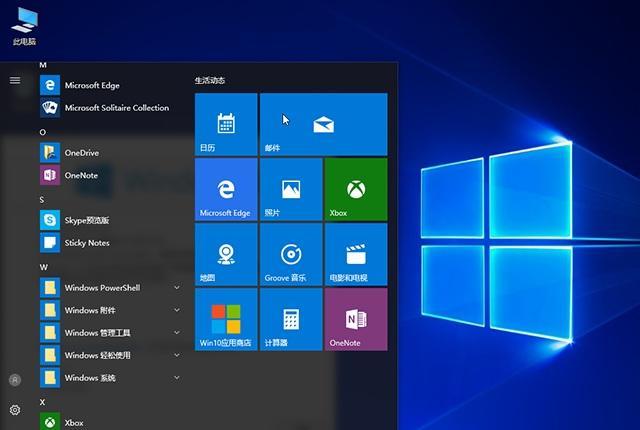Image resolution: width=640 pixels, height=430 pixels.
Task: Expand the Windows 系统 folder chevron
Action: click(177, 377)
